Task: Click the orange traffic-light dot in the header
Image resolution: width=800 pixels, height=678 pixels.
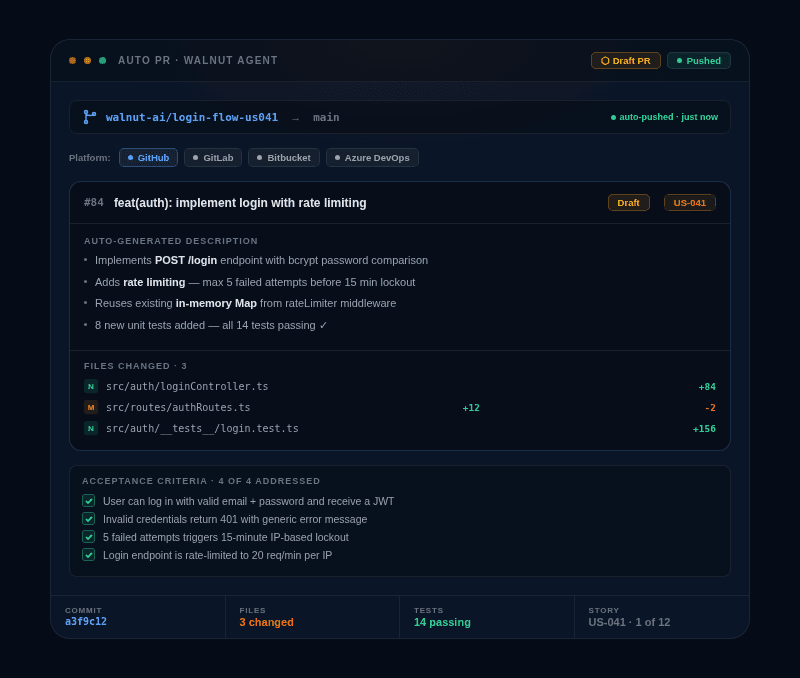Action: pyautogui.click(x=72, y=60)
